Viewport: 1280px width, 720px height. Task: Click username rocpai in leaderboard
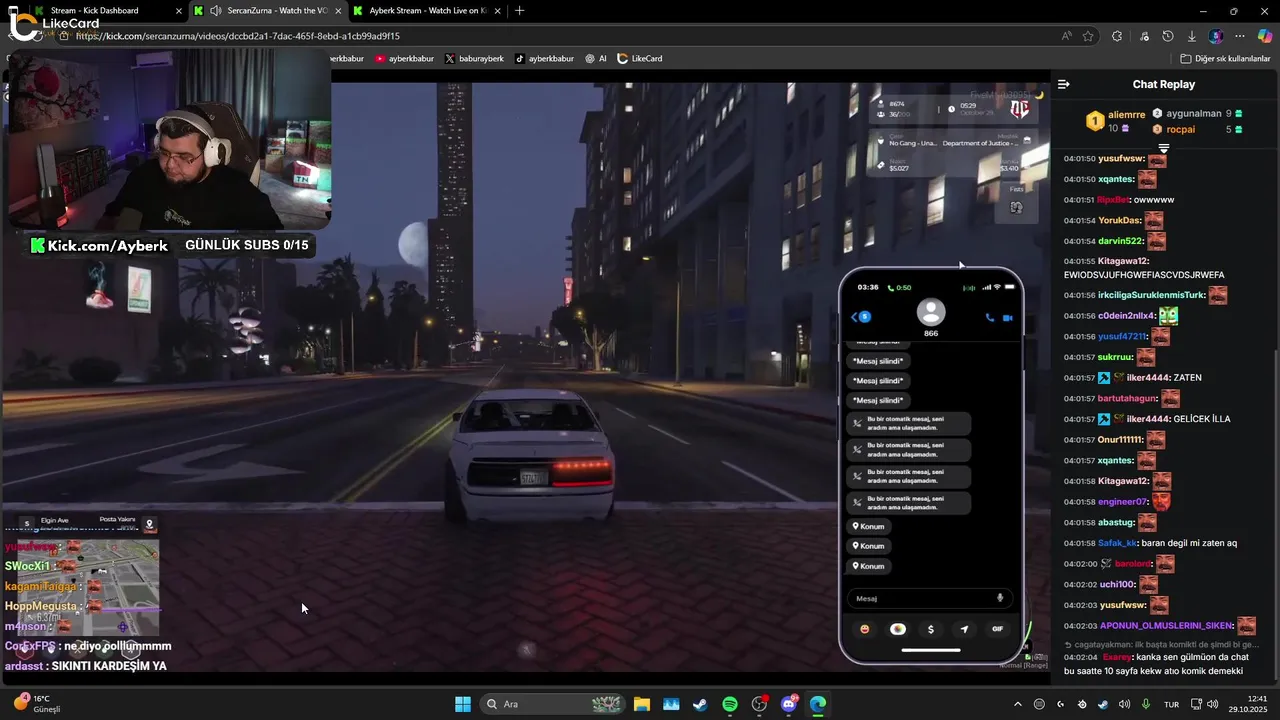coord(1181,129)
